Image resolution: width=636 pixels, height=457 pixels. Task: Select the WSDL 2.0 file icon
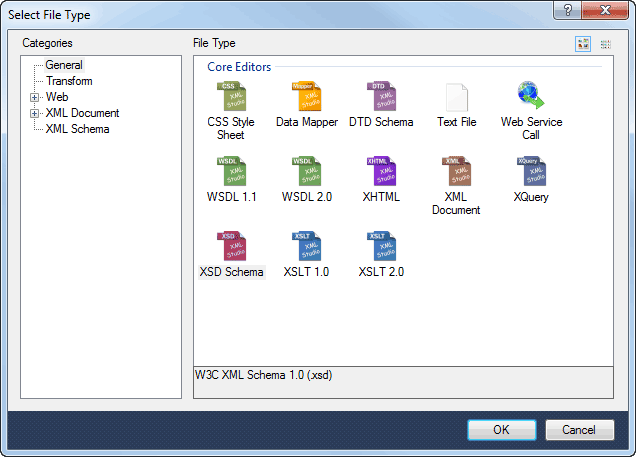(x=307, y=171)
